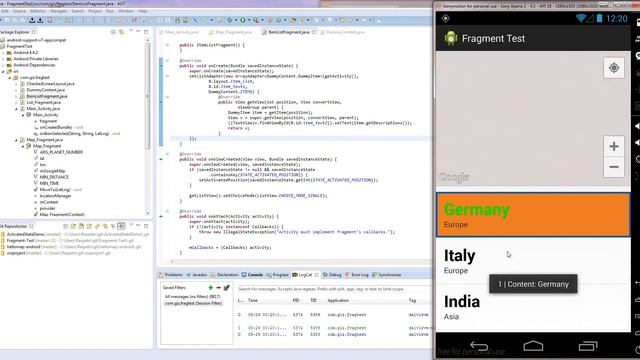Click the Debug bug toolbar icon

[230, 20]
